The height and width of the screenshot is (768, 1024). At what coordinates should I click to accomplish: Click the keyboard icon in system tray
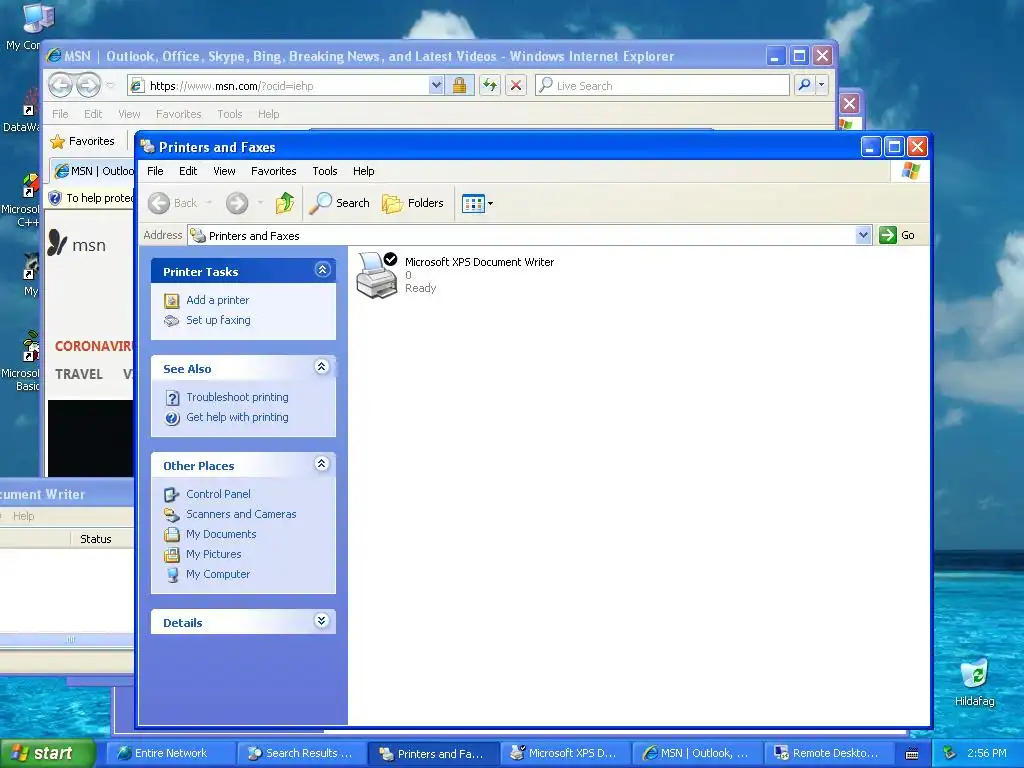(x=912, y=754)
